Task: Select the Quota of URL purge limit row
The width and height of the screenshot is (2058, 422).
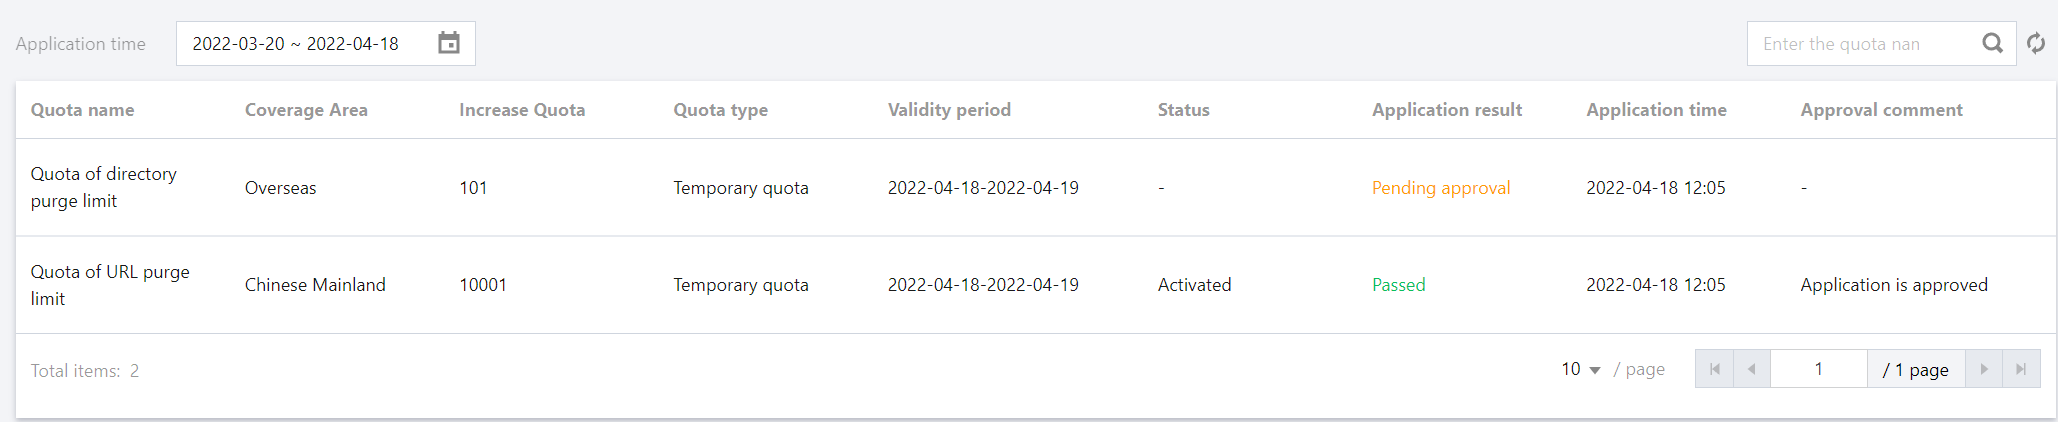Action: (110, 285)
